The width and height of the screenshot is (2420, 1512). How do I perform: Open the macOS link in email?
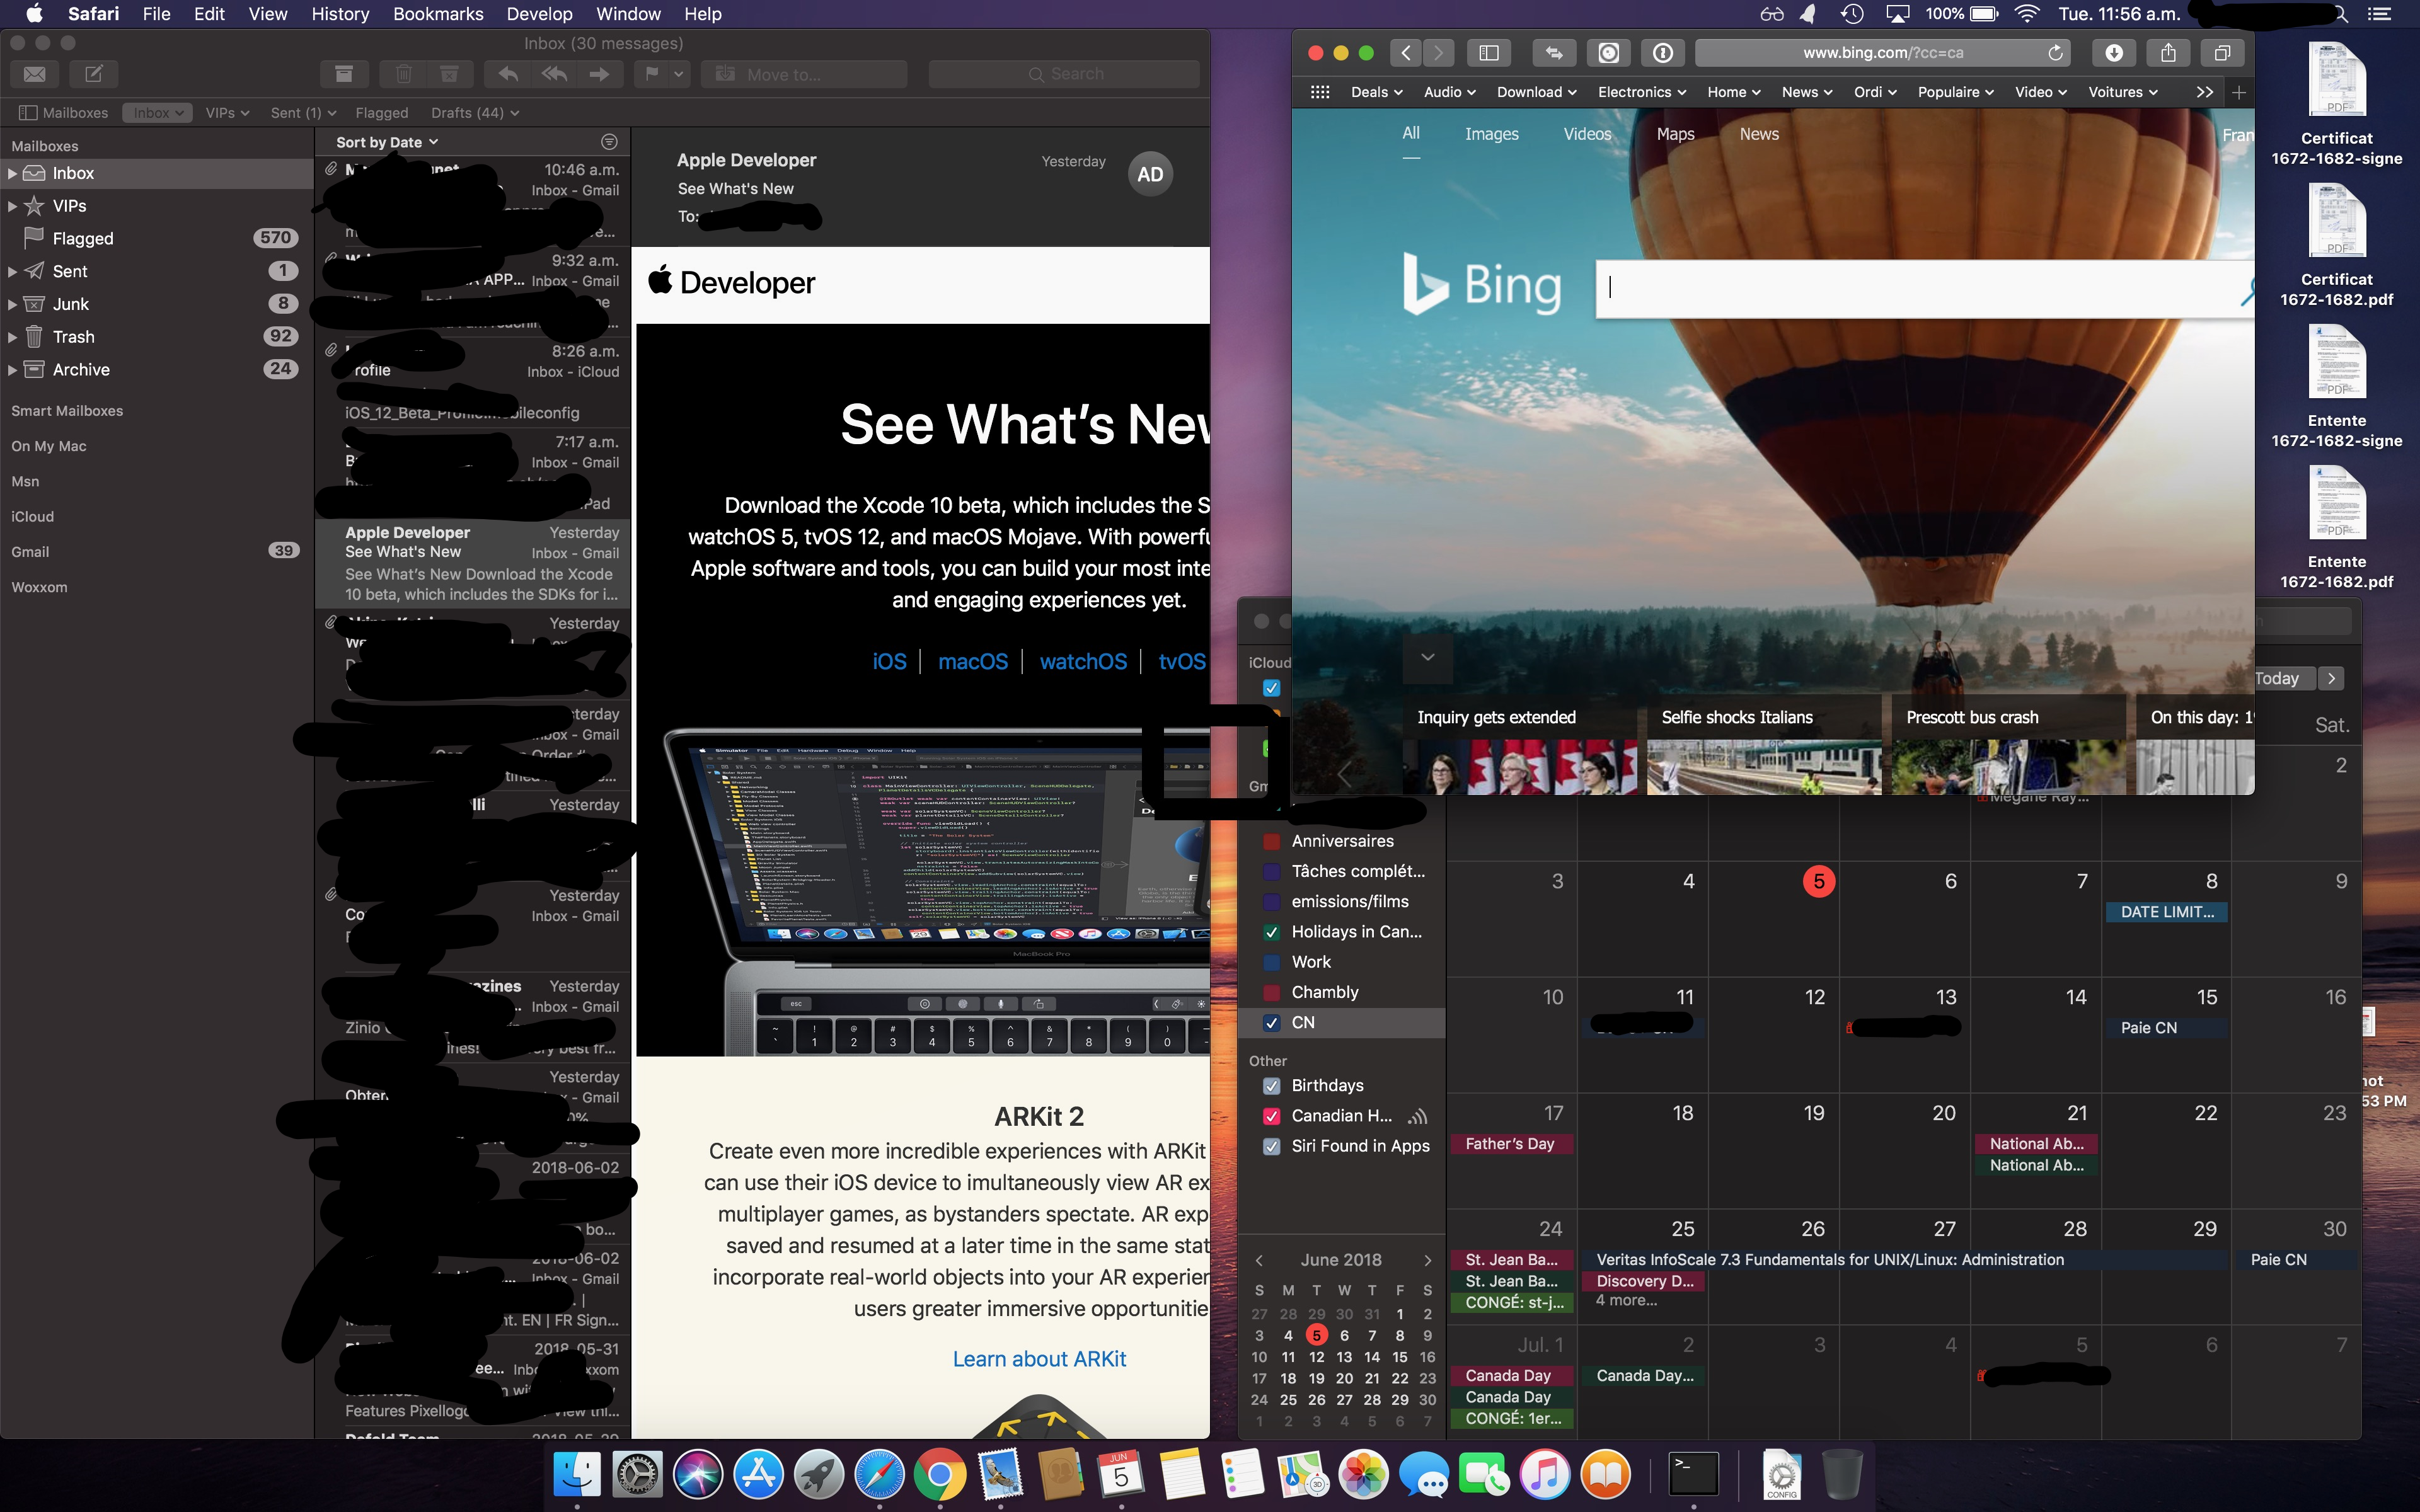pos(972,662)
